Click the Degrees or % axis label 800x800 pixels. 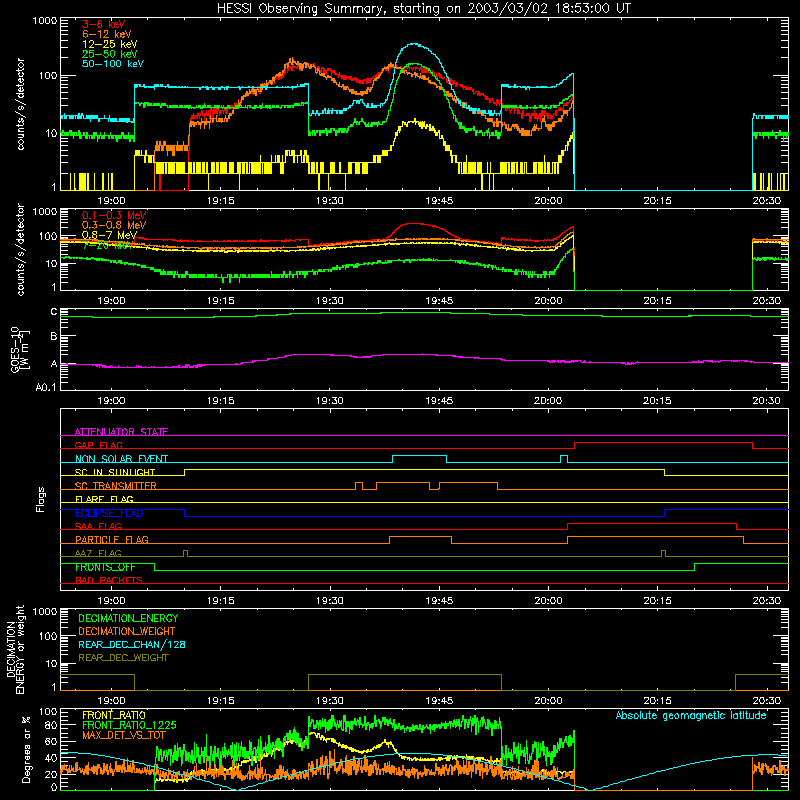(26, 749)
